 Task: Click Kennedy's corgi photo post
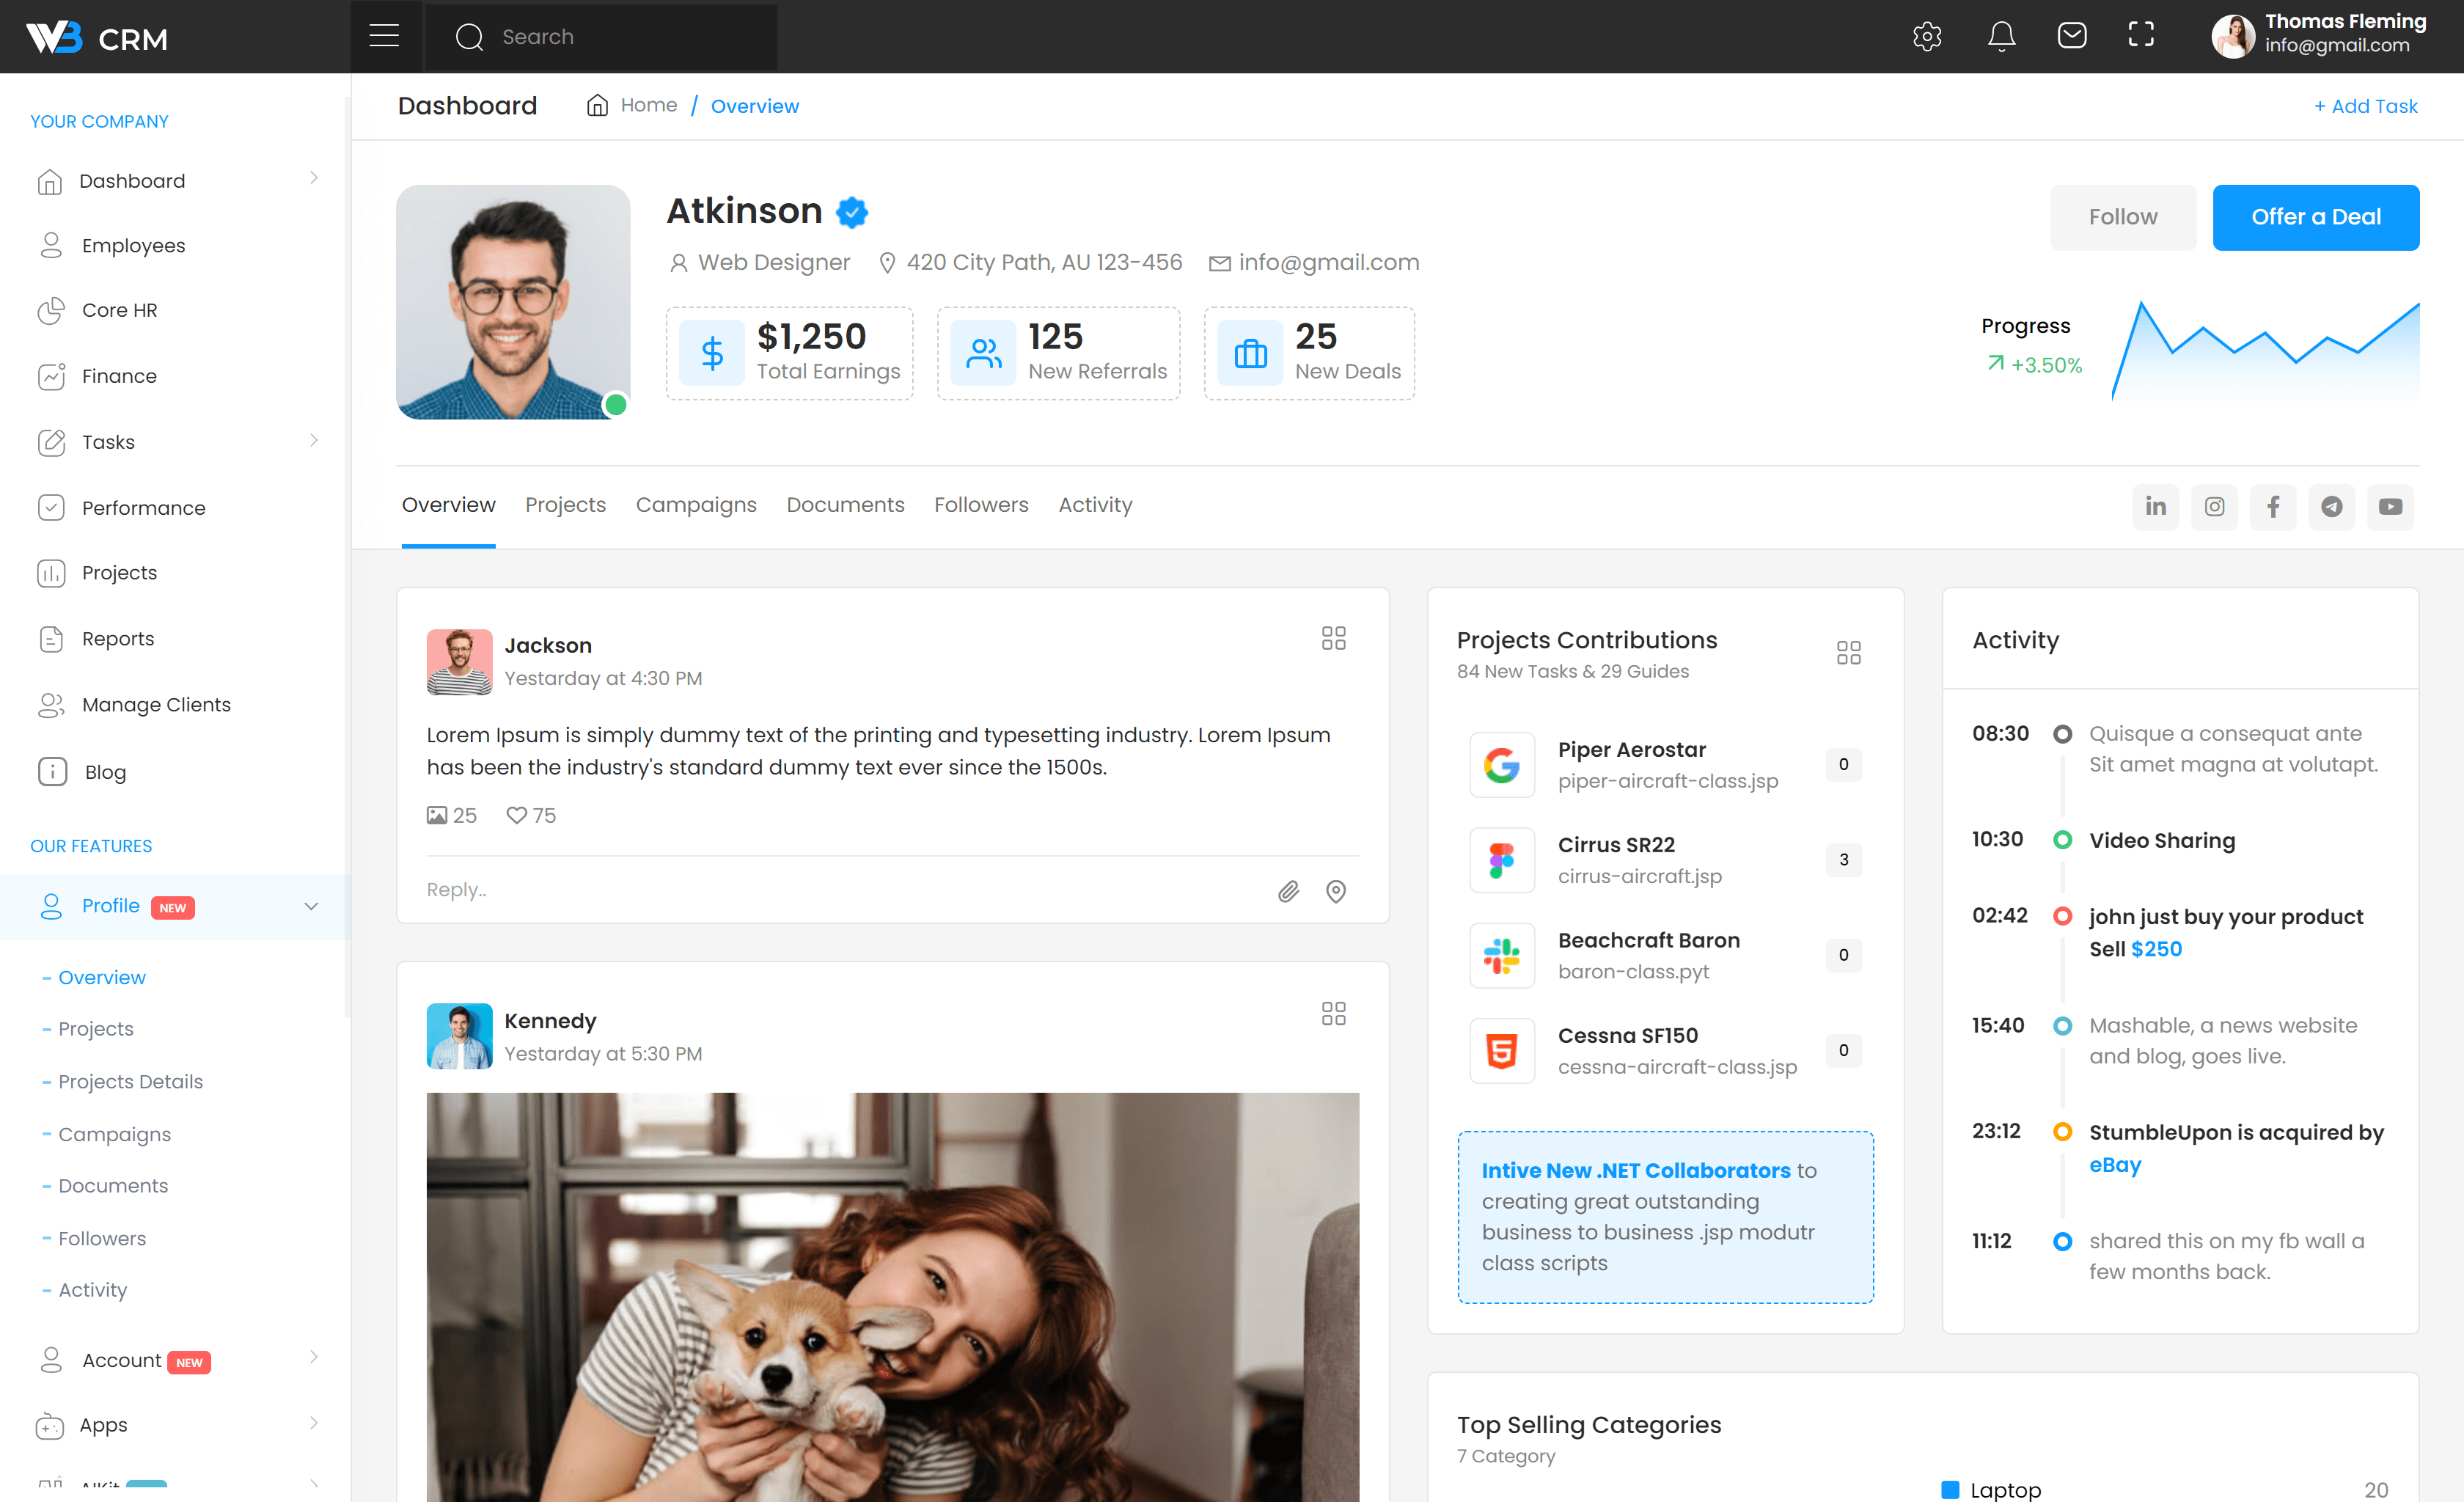[893, 1297]
